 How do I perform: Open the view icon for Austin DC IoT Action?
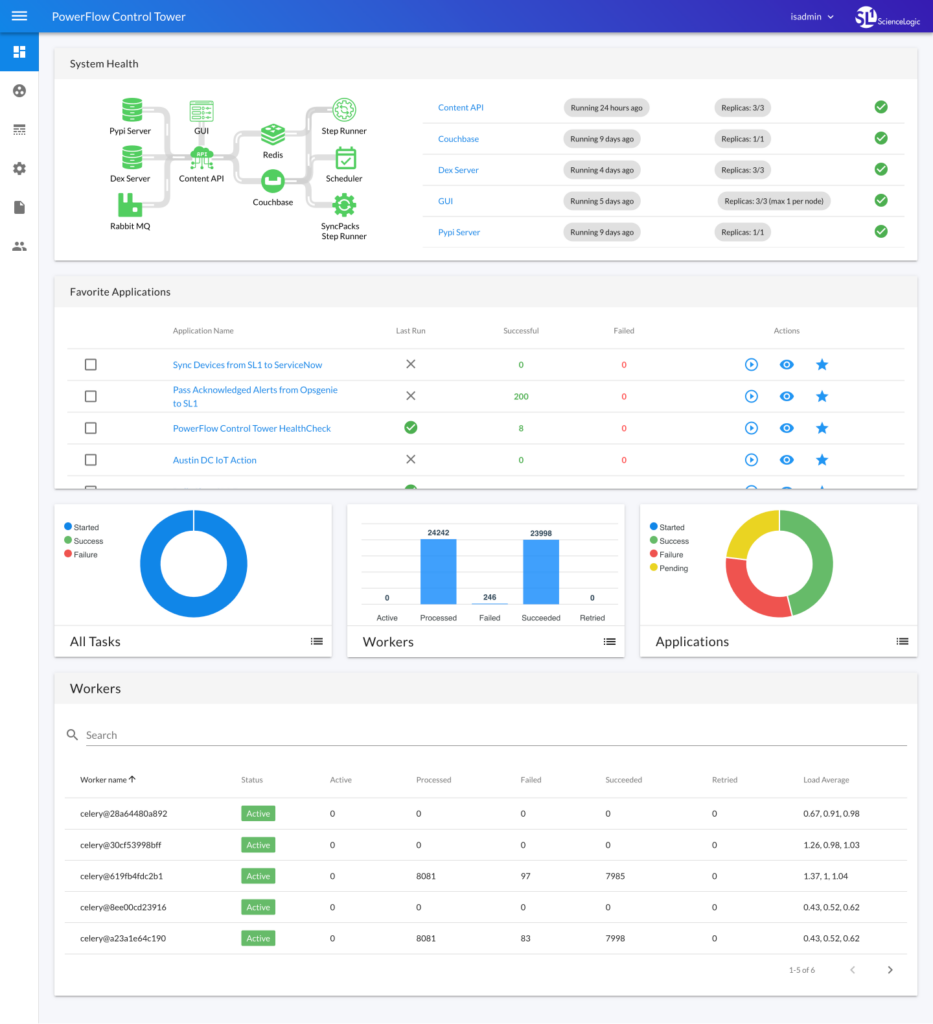(x=786, y=460)
